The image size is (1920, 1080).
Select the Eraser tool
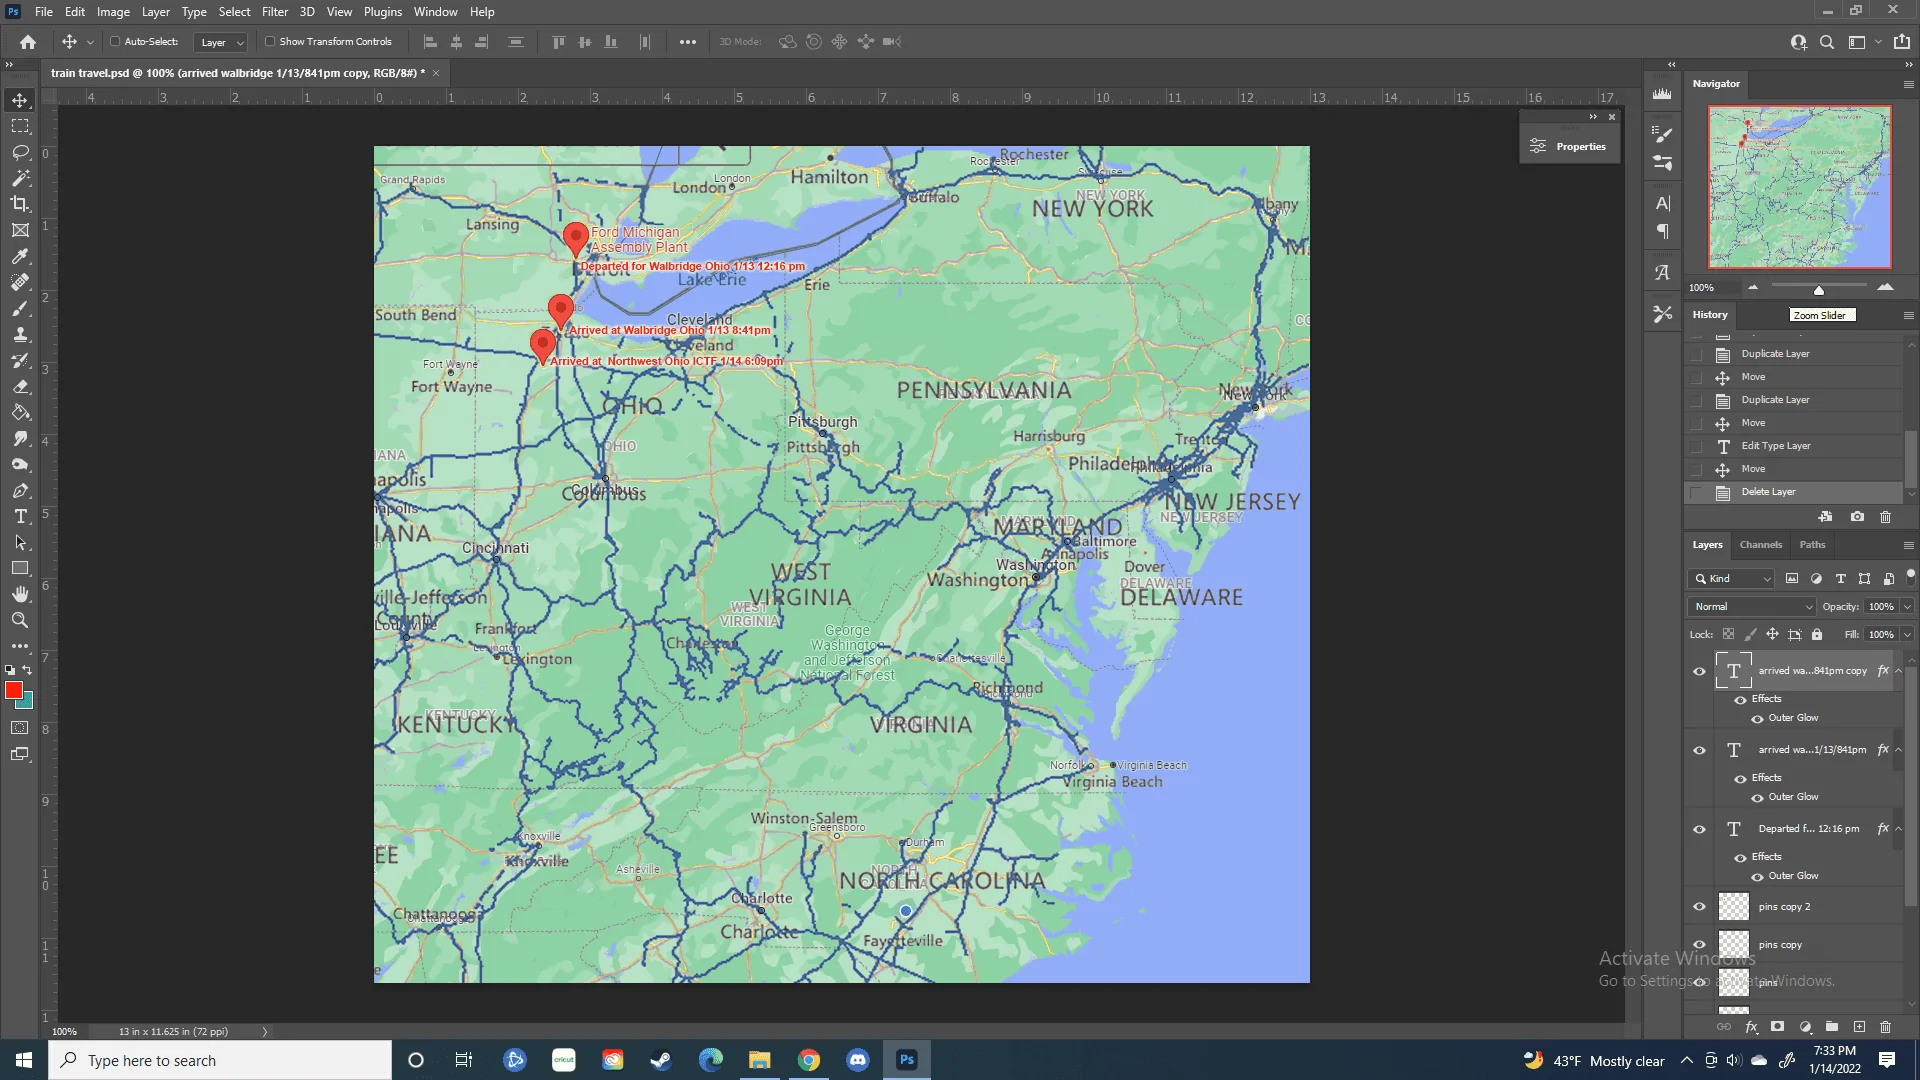20,386
